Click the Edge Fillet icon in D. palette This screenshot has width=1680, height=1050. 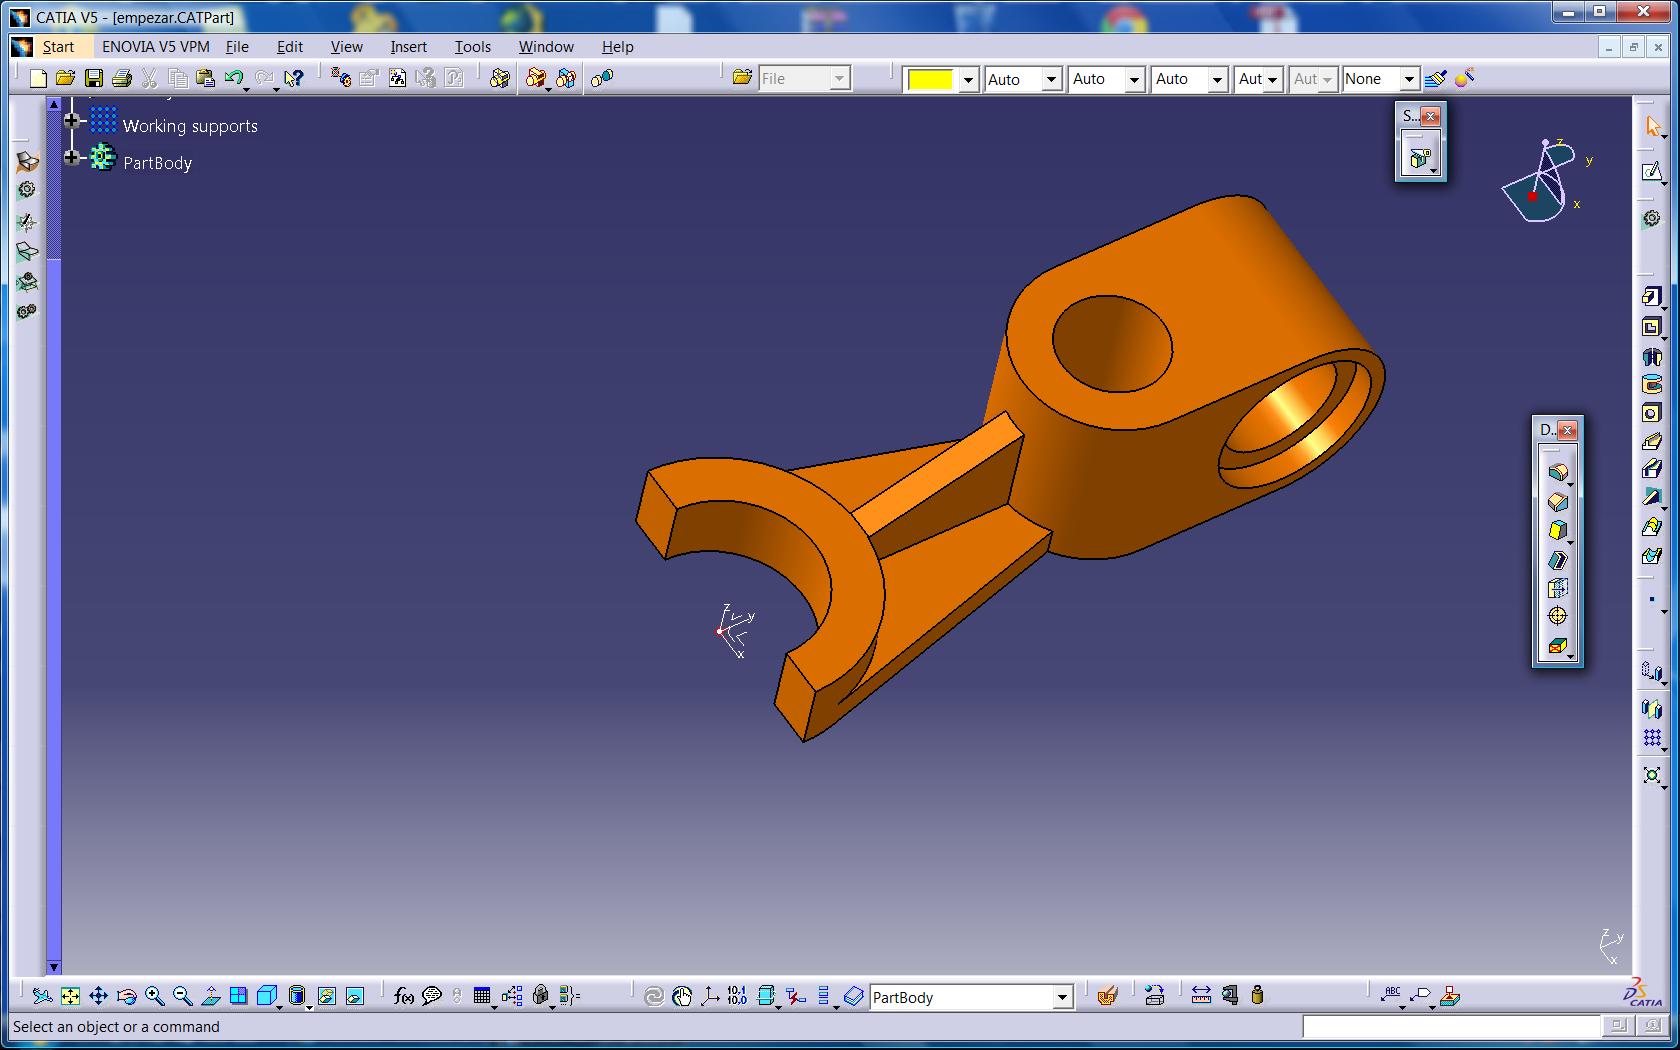coord(1557,473)
